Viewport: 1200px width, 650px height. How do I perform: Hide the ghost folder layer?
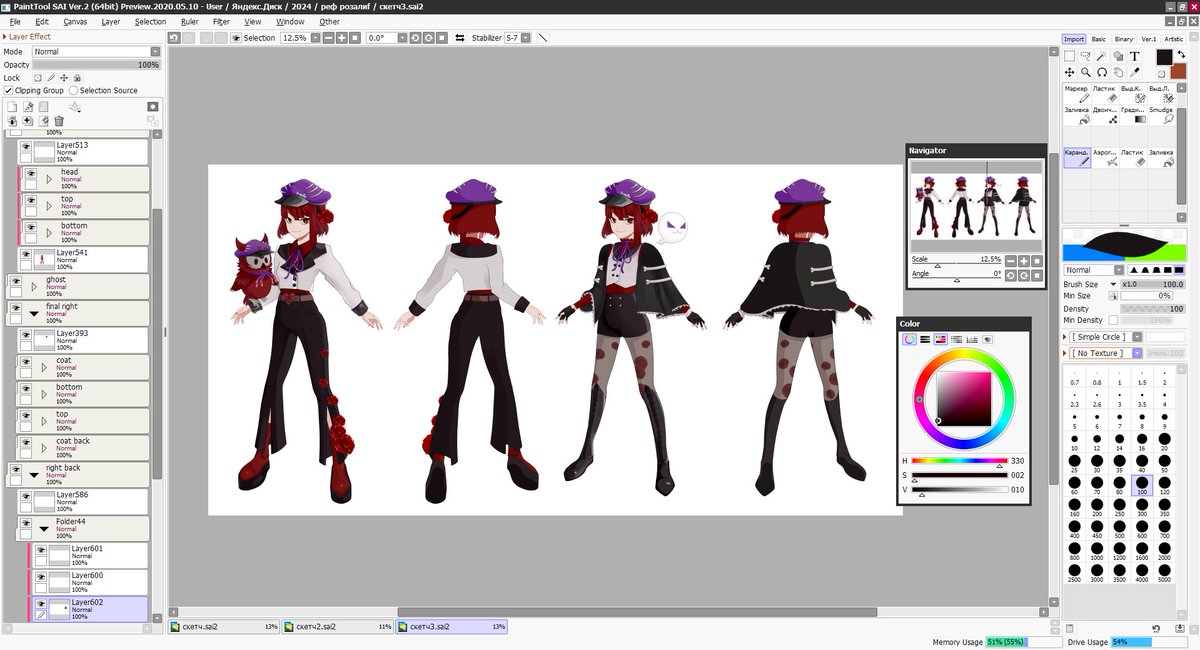click(x=15, y=281)
